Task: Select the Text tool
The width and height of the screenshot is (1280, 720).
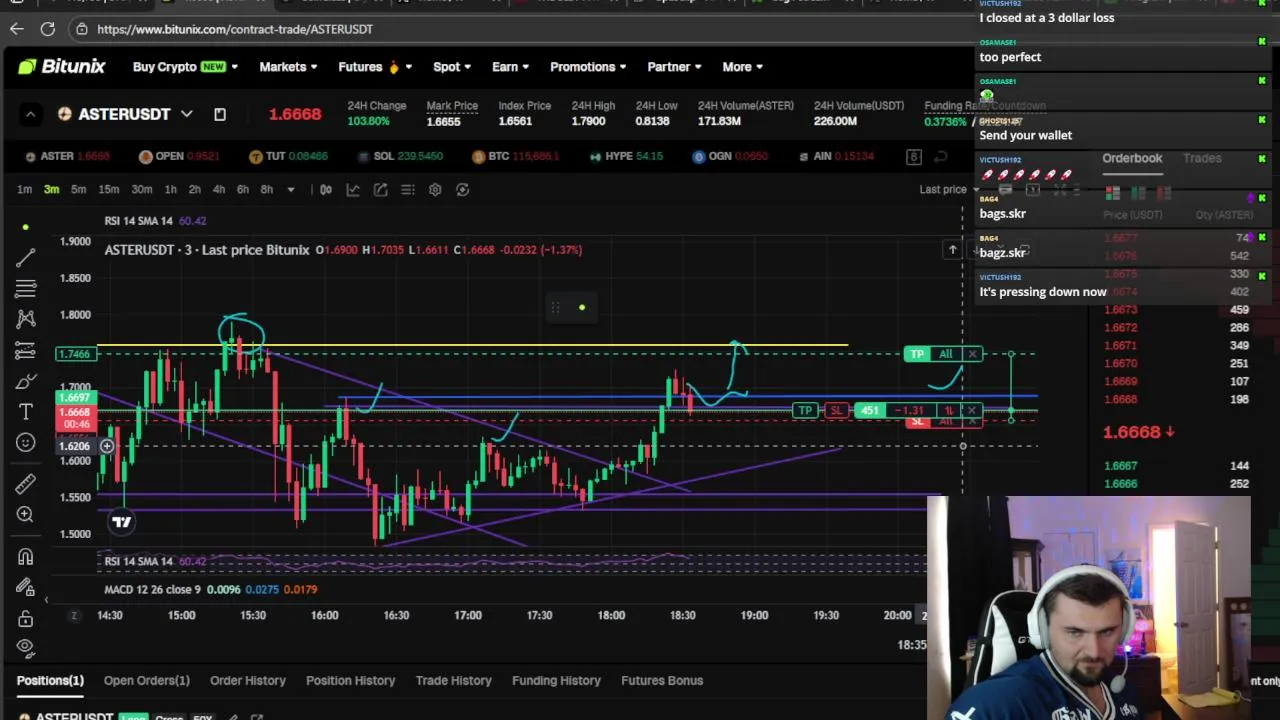Action: [x=26, y=411]
